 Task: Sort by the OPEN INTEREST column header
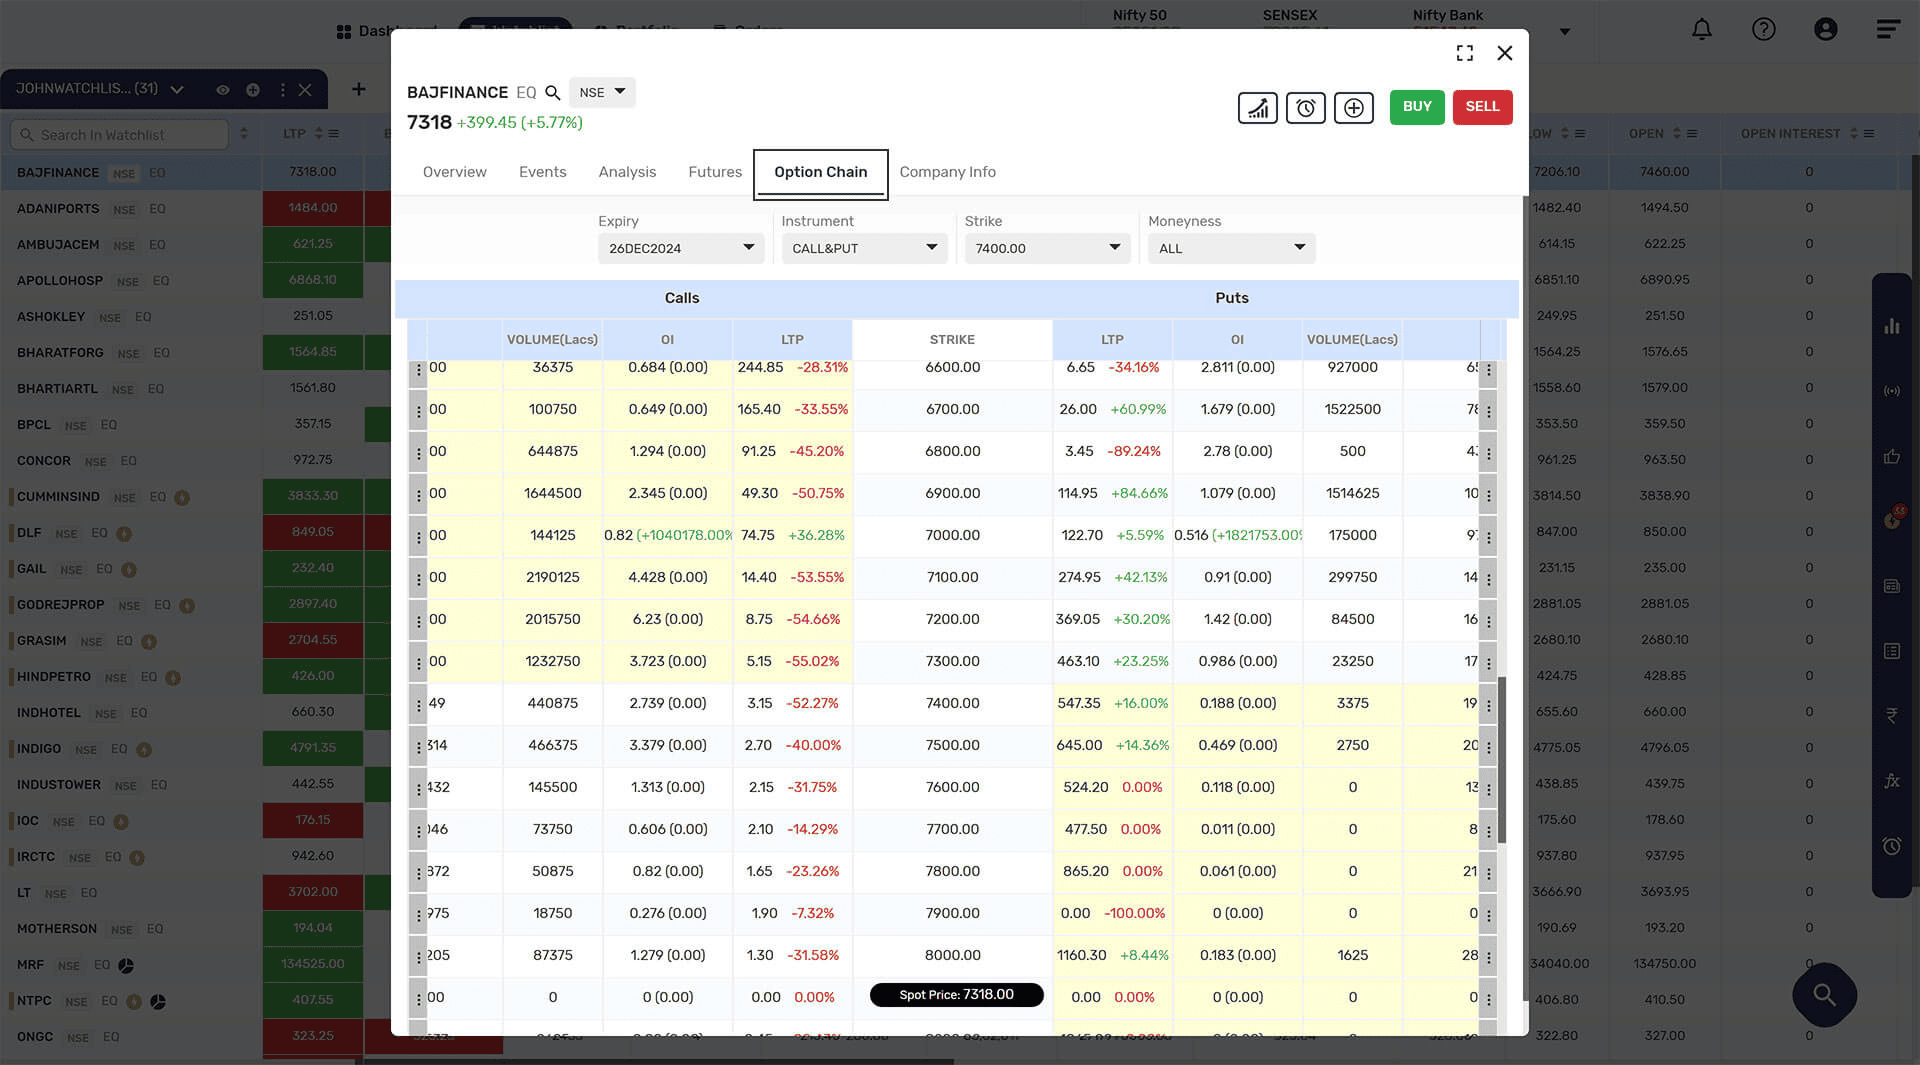(1790, 133)
